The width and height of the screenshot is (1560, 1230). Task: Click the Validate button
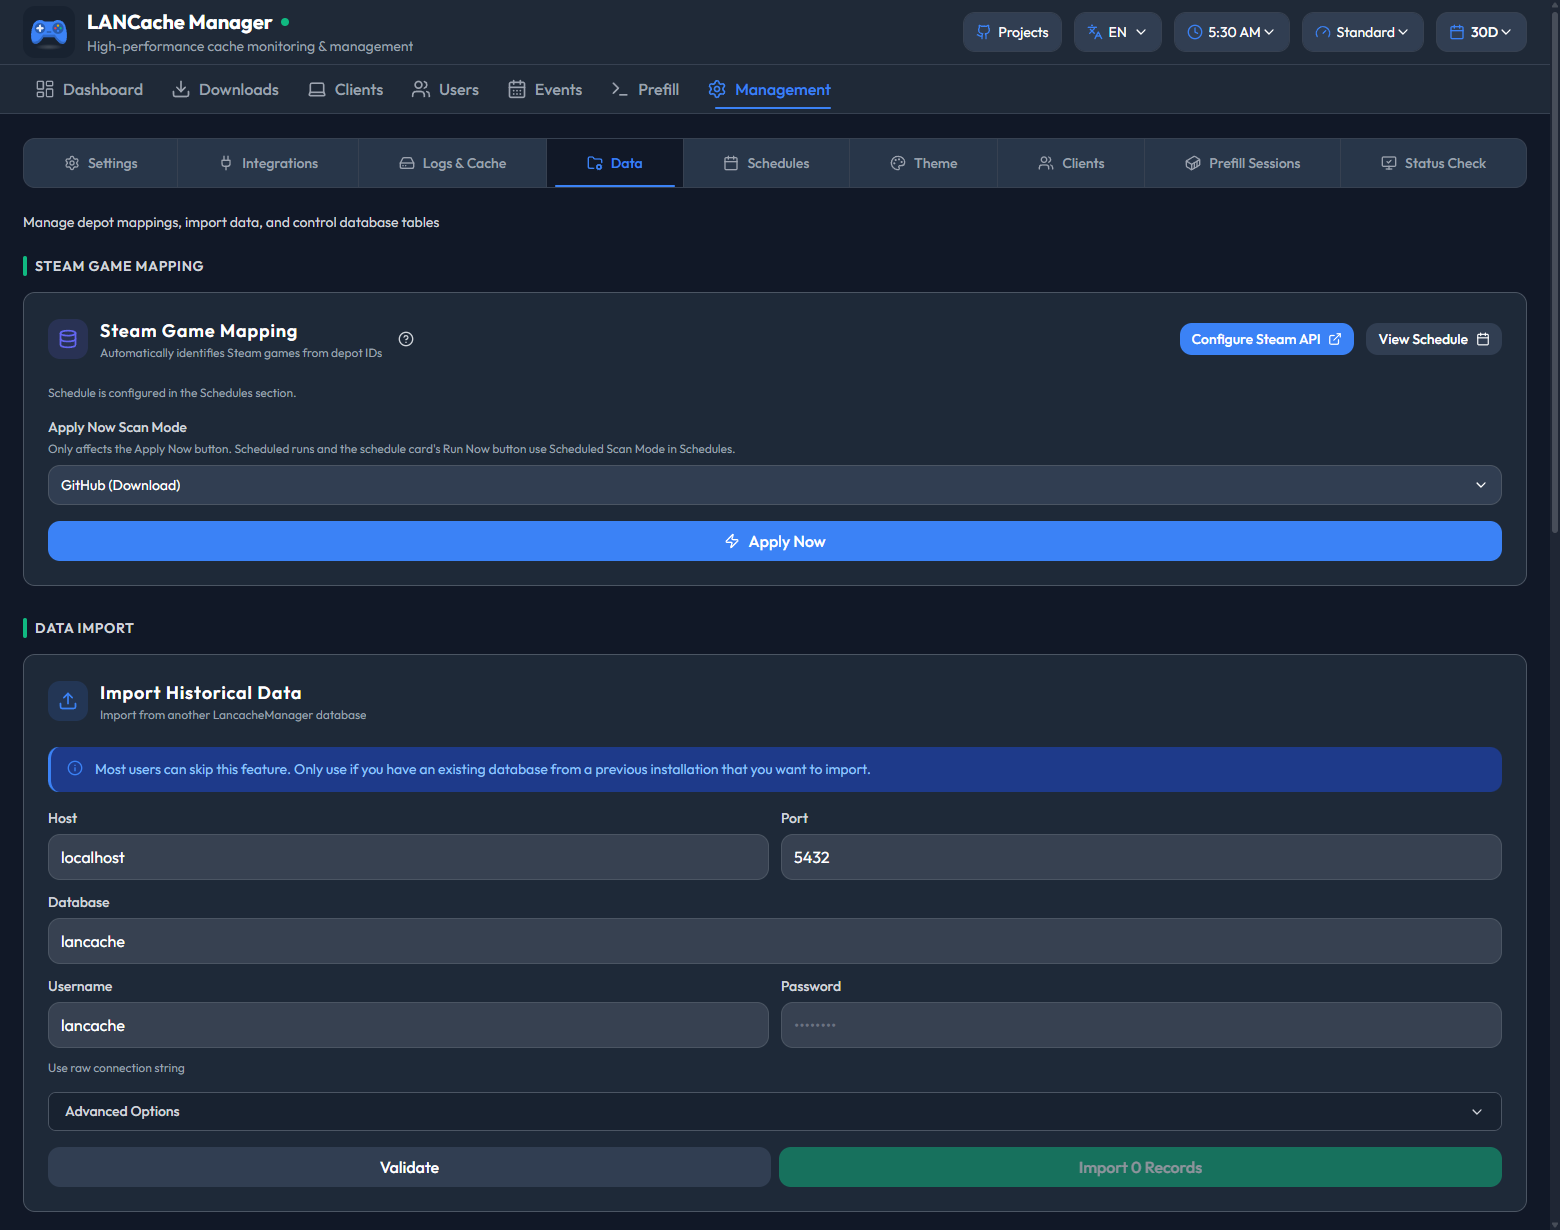pos(409,1167)
